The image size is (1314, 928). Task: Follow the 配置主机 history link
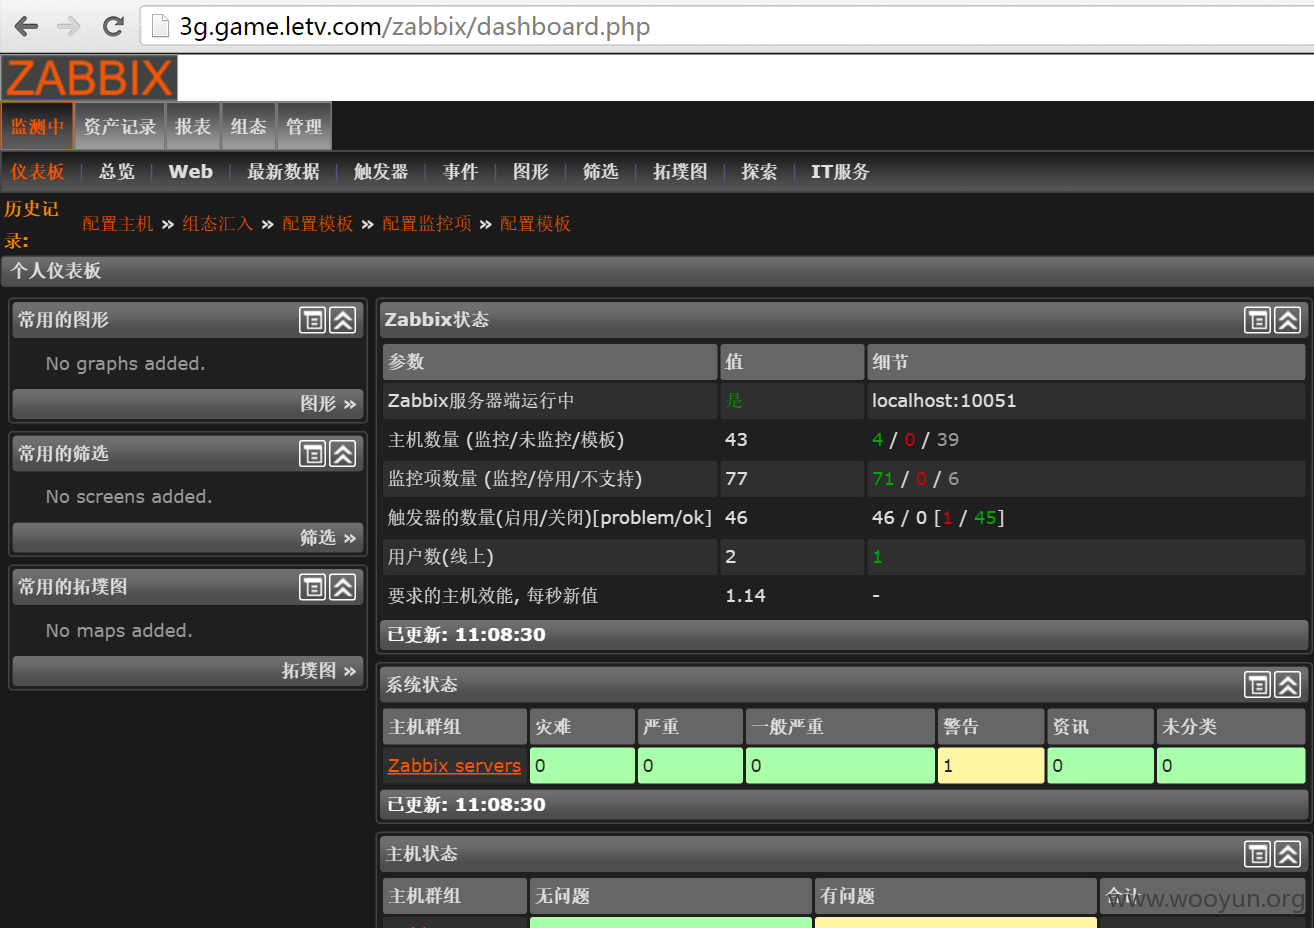pyautogui.click(x=118, y=224)
